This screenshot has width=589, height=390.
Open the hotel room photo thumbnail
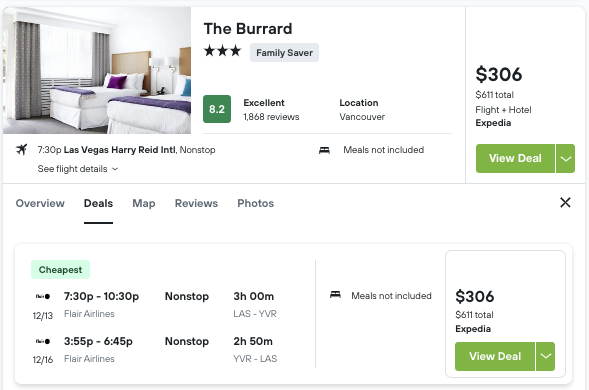coord(97,70)
